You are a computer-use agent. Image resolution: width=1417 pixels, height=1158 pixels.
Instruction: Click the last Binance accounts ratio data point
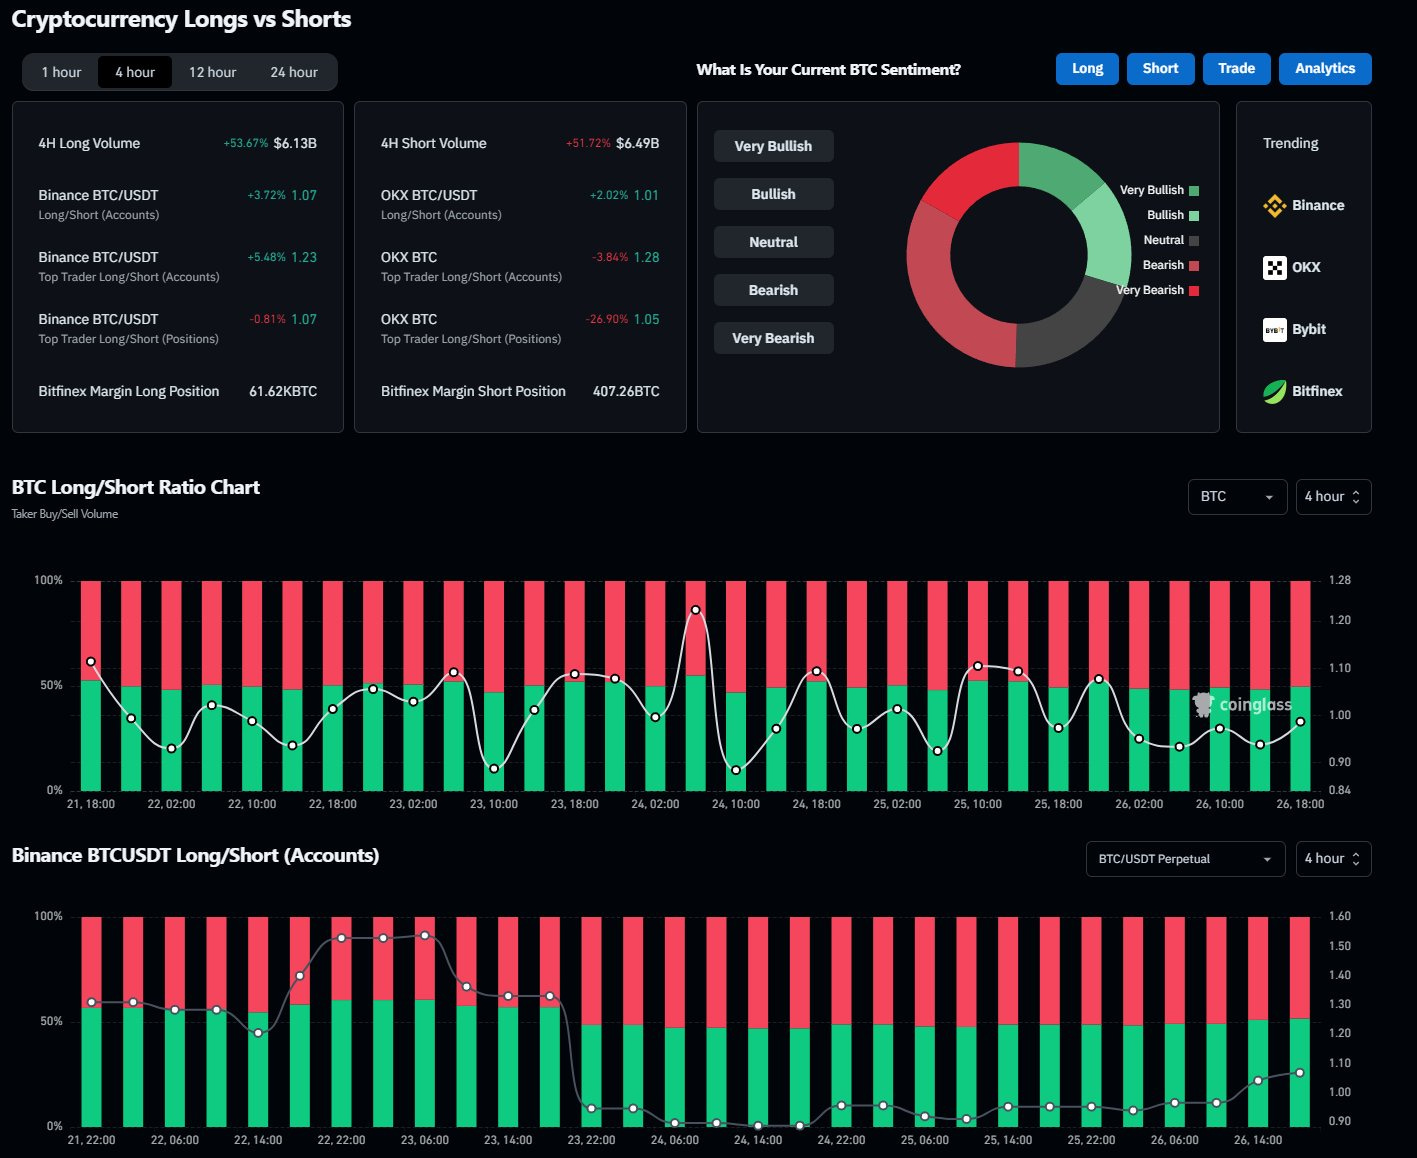(x=1300, y=1073)
